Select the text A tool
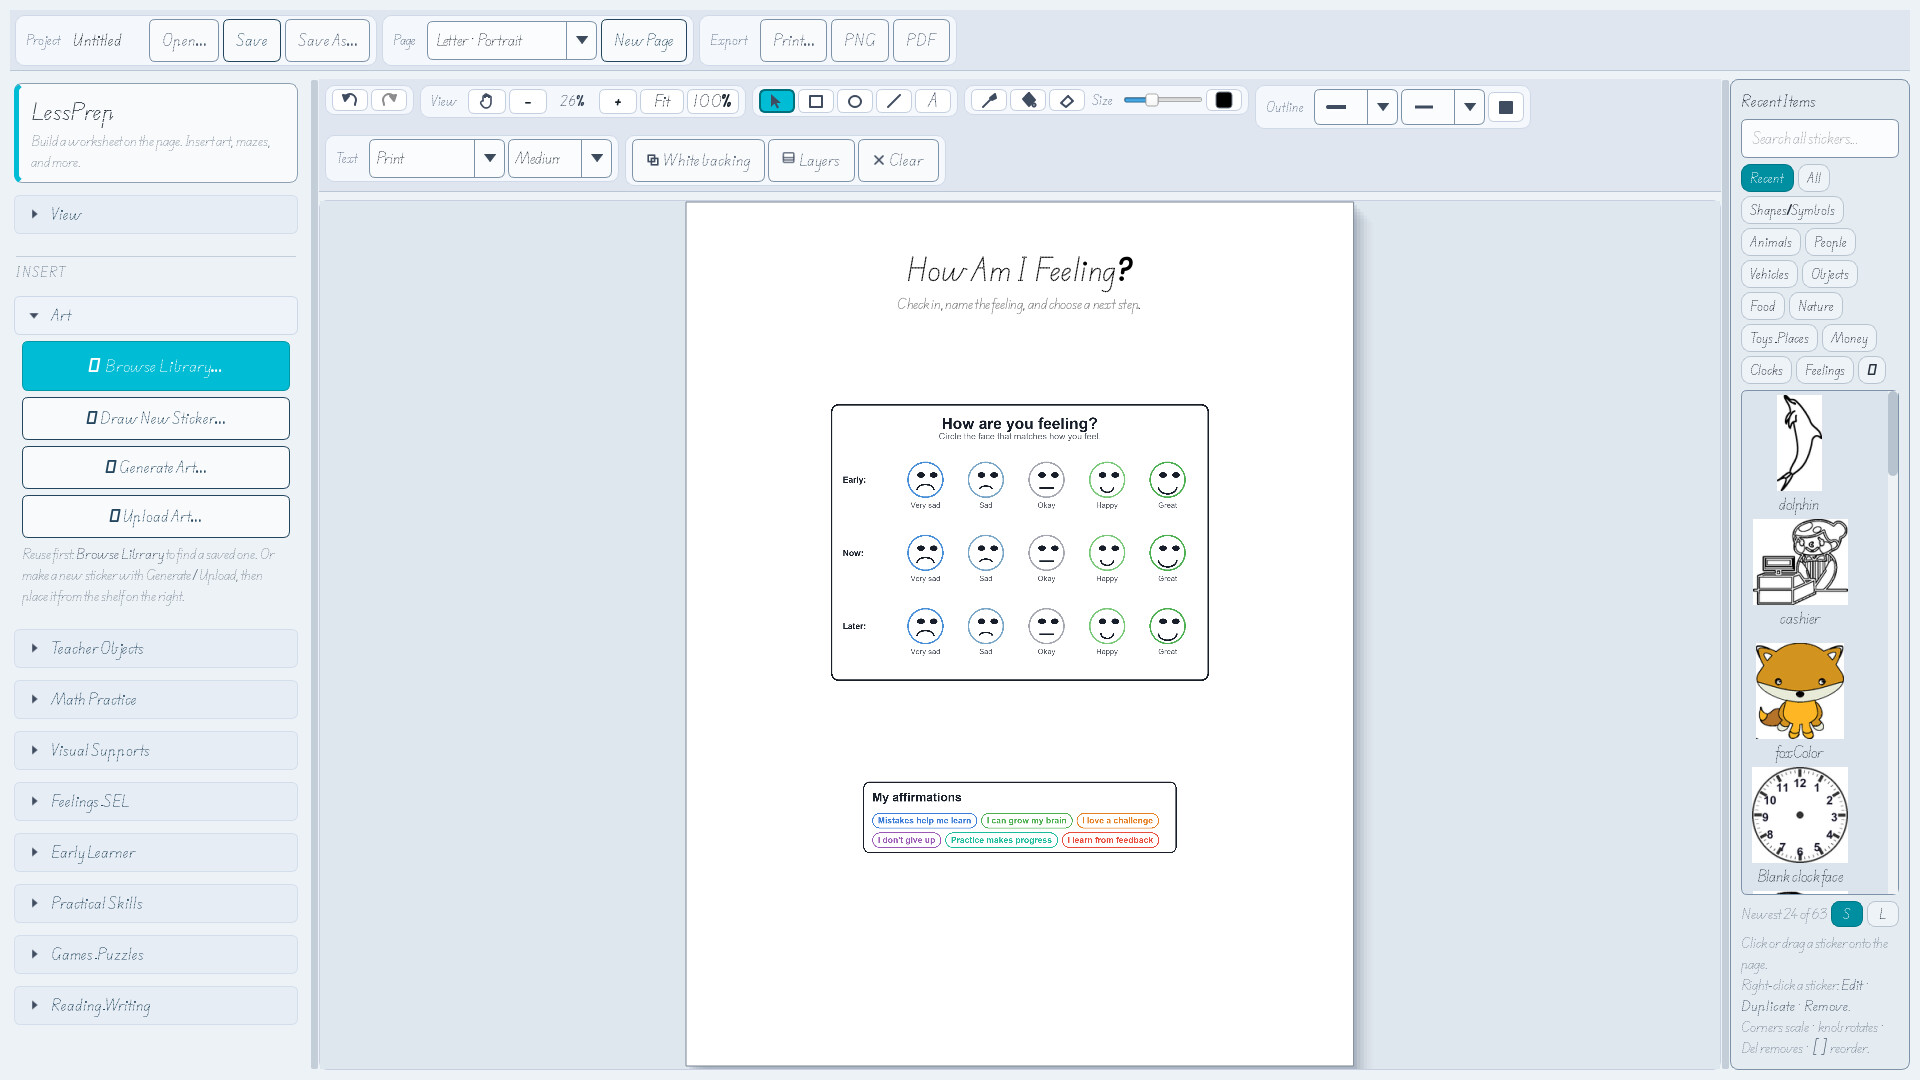The width and height of the screenshot is (1920, 1080). coord(932,101)
